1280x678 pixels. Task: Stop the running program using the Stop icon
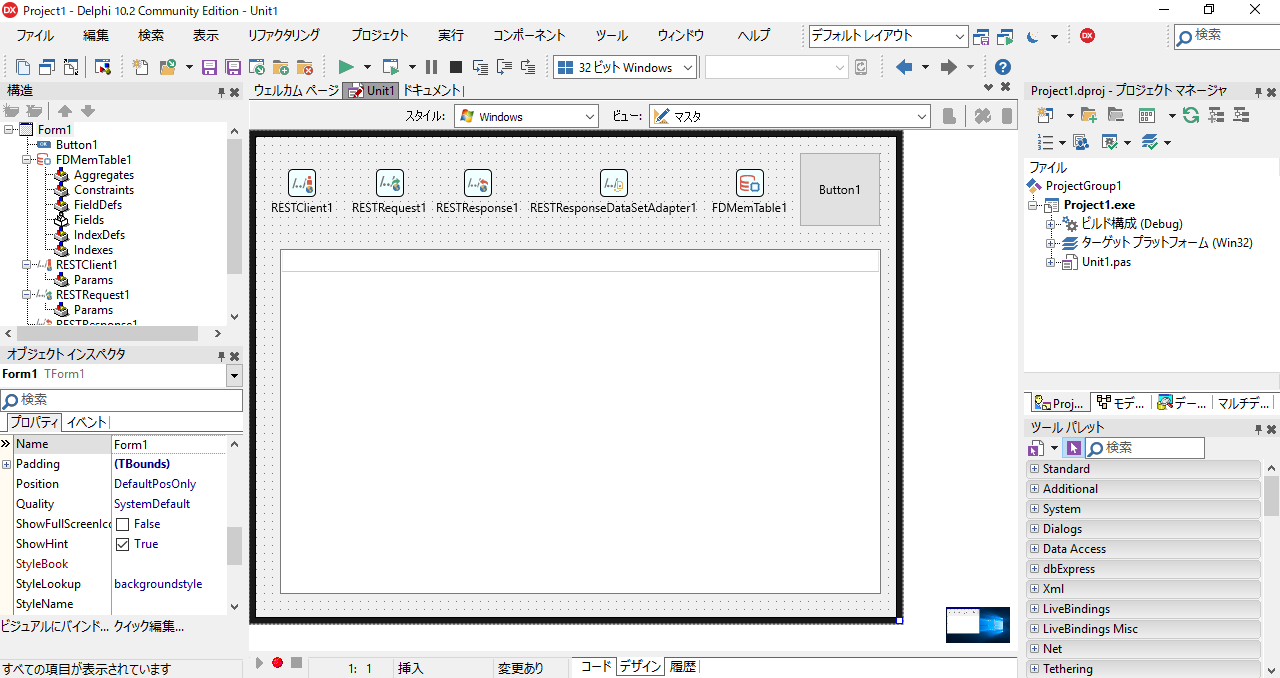[x=456, y=67]
